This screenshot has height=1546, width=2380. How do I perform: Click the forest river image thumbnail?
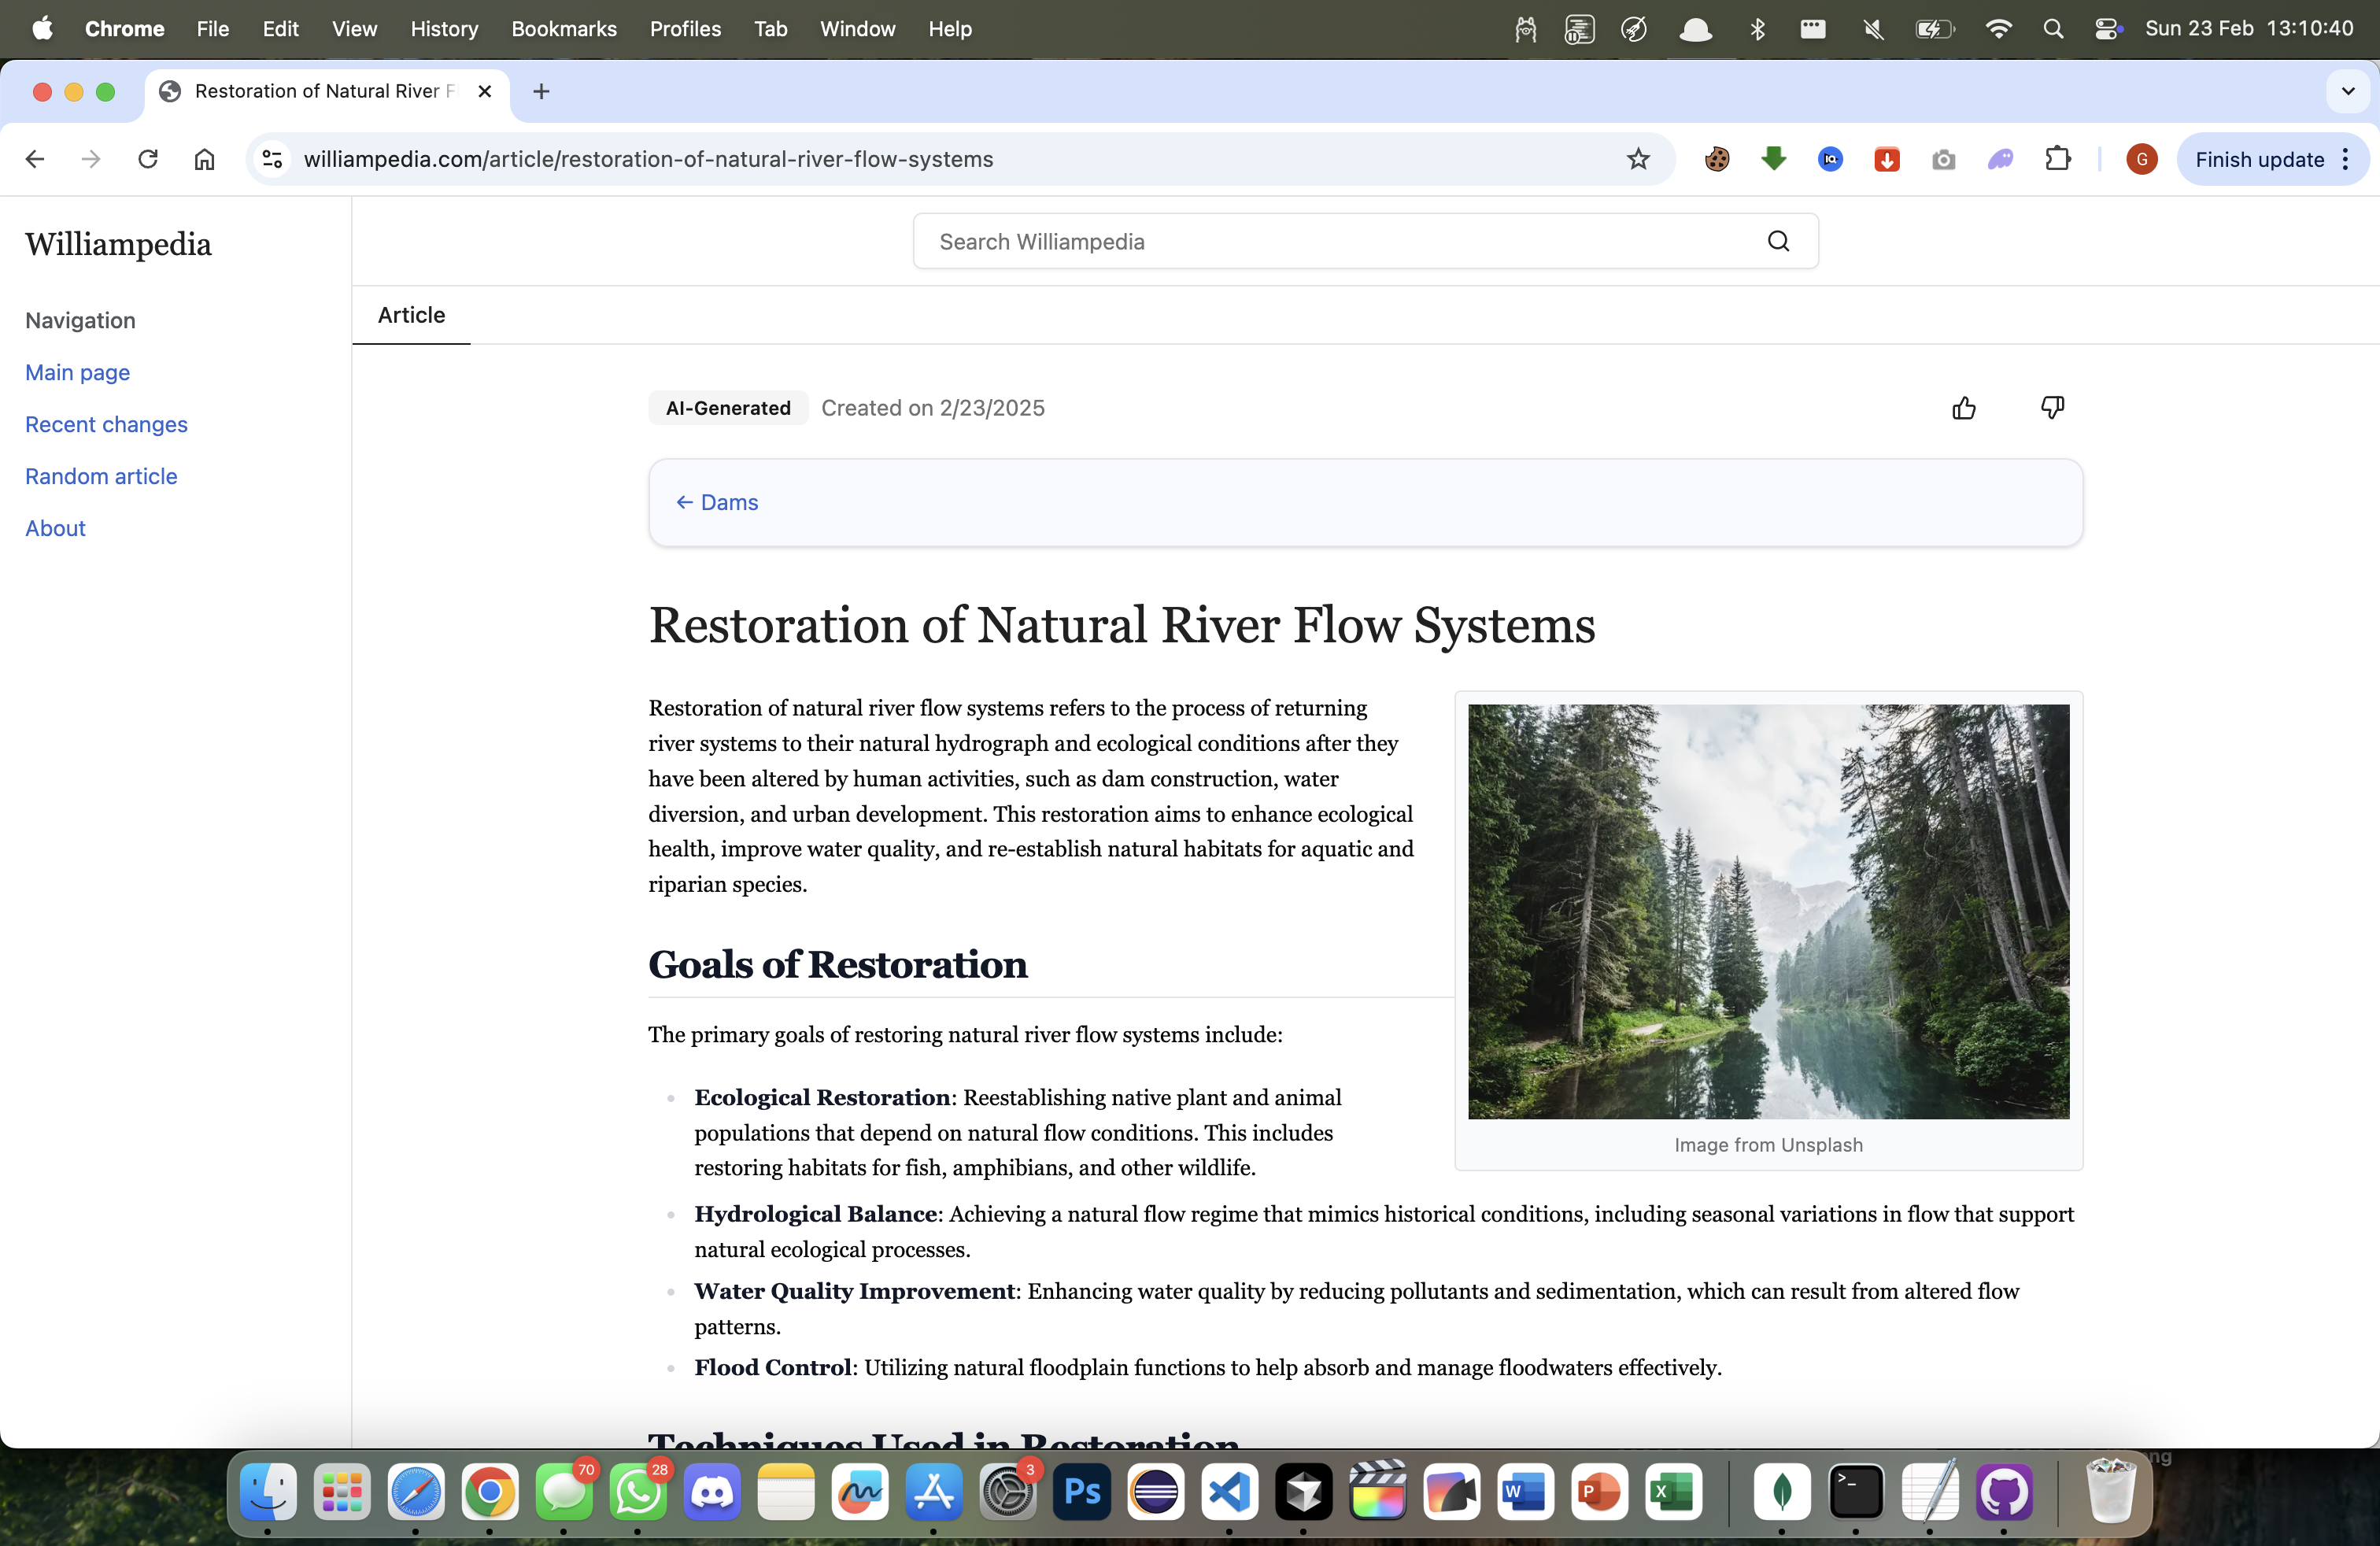click(1768, 911)
